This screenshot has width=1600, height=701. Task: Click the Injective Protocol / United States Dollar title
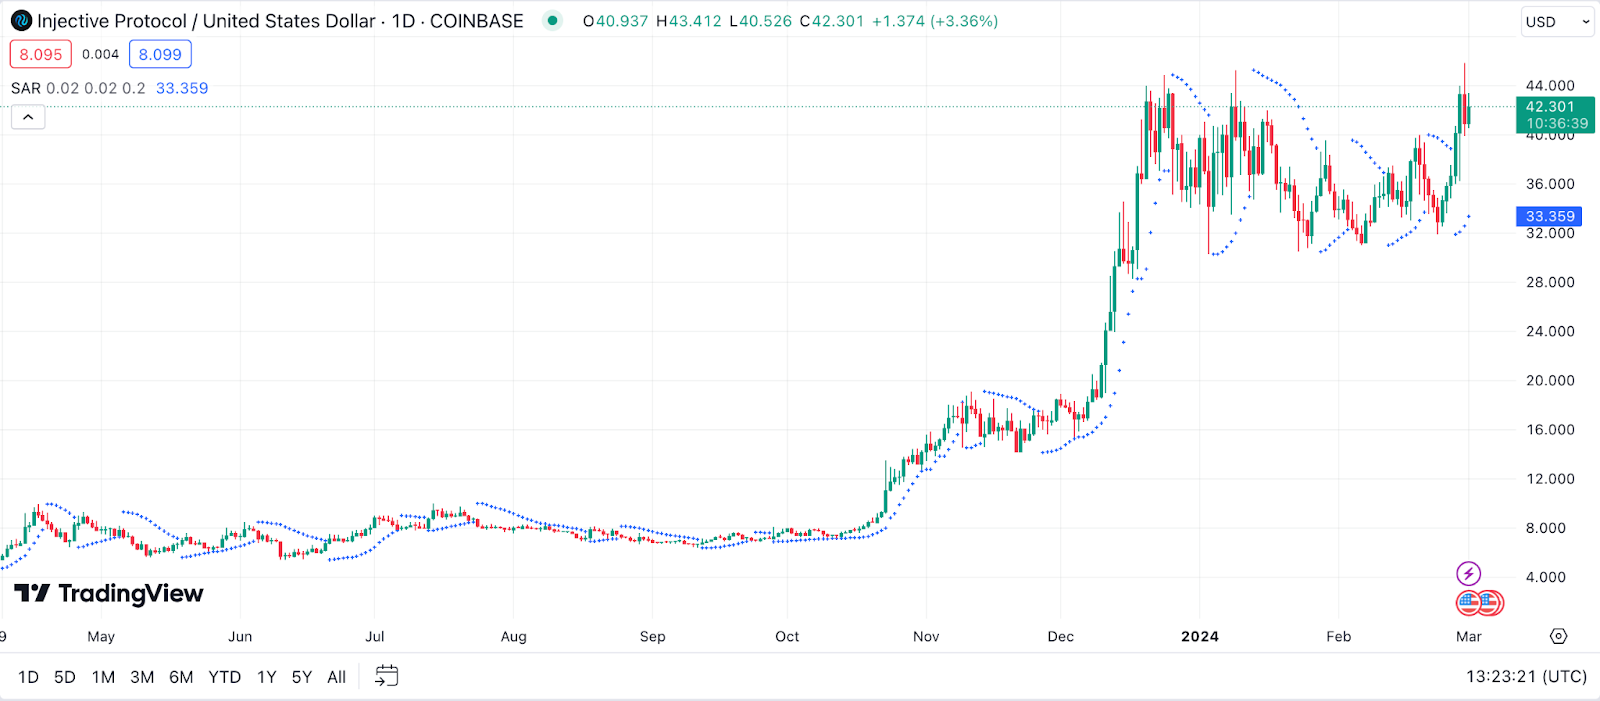(x=206, y=21)
